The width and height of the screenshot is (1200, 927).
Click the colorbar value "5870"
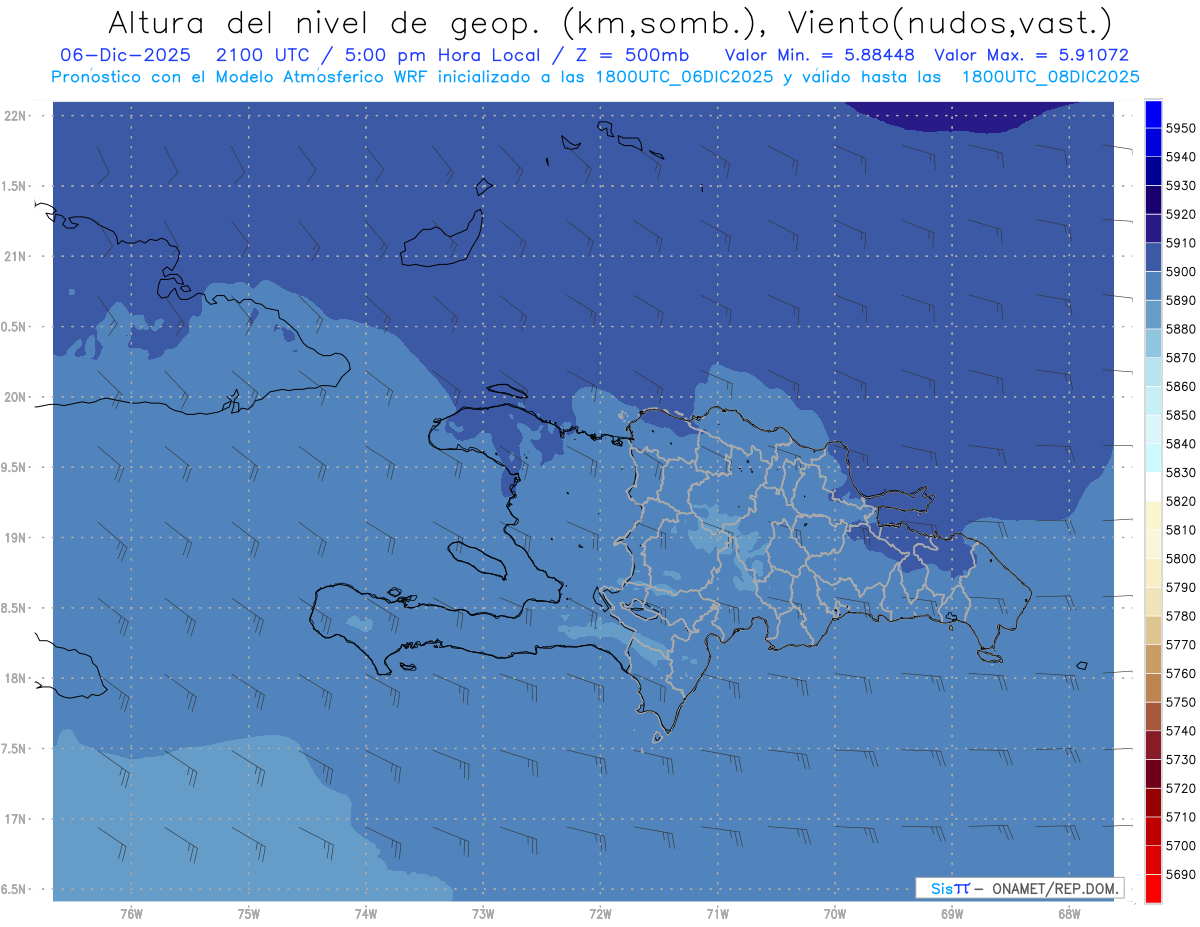coord(1181,357)
